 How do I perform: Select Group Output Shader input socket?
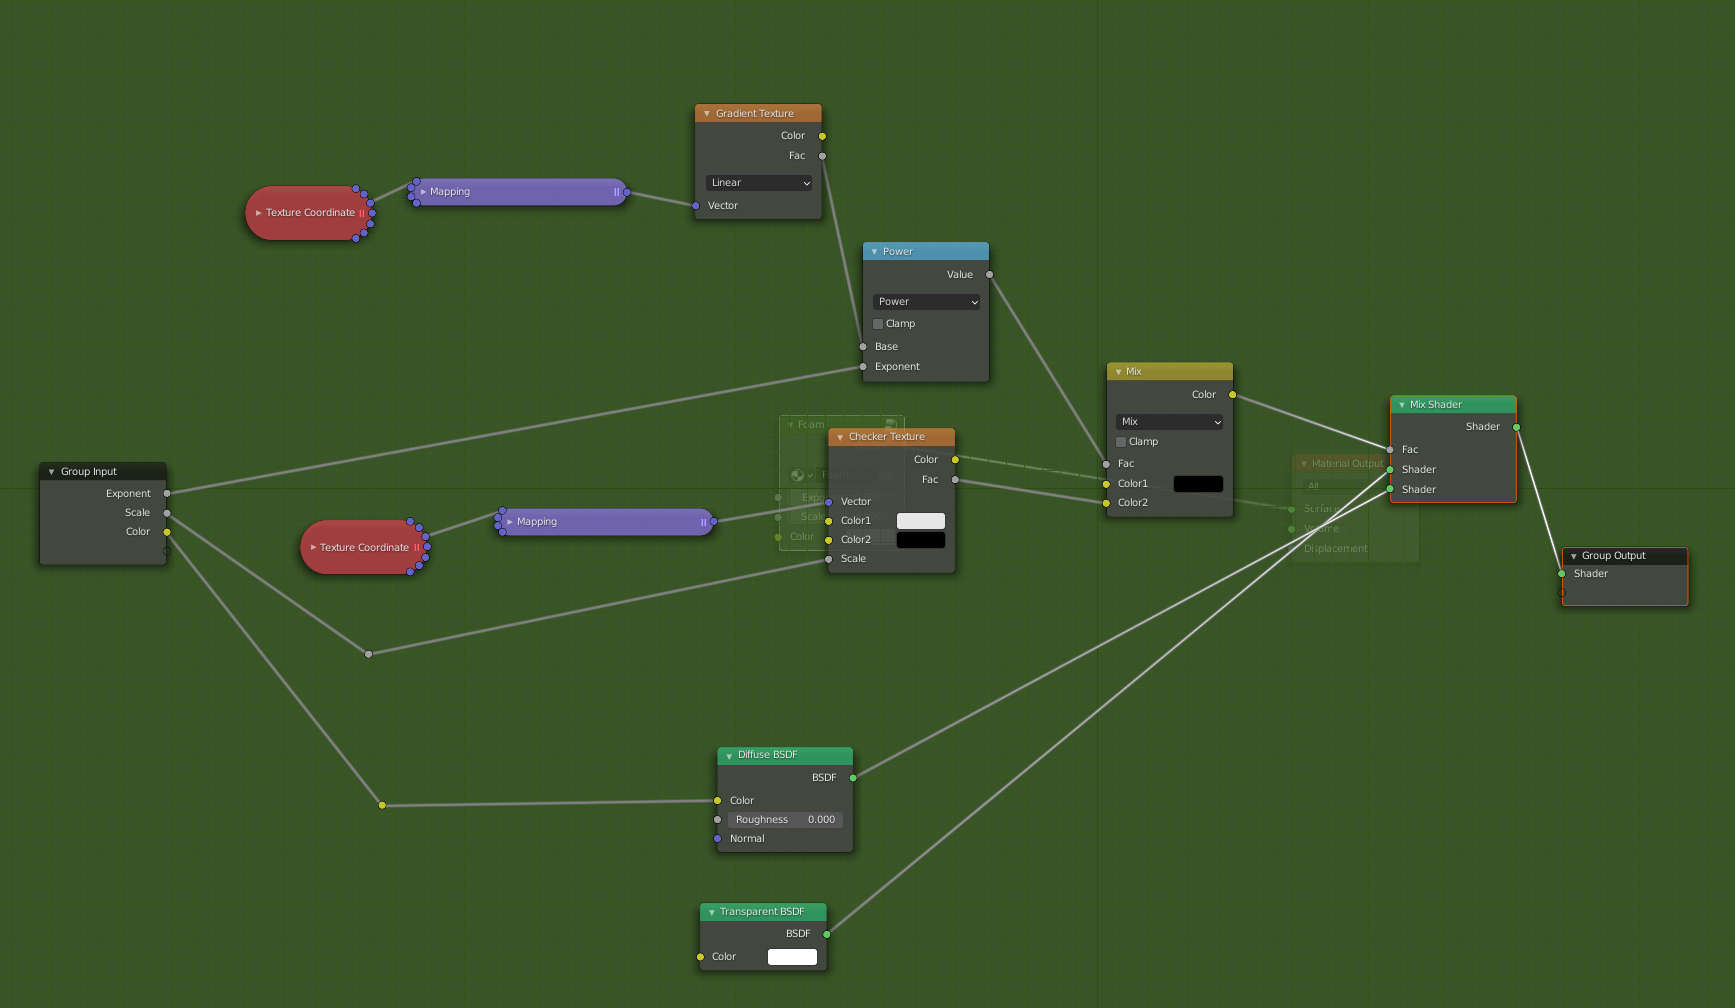[x=1562, y=574]
